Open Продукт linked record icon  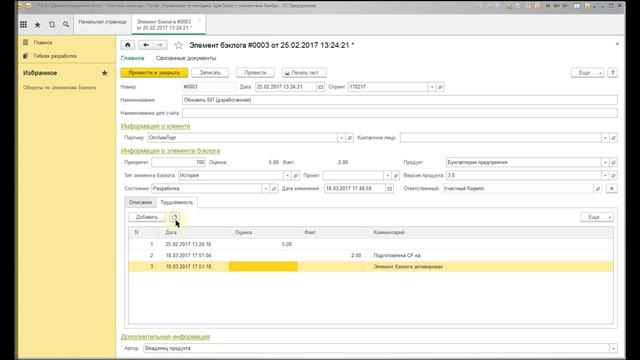pyautogui.click(x=613, y=162)
